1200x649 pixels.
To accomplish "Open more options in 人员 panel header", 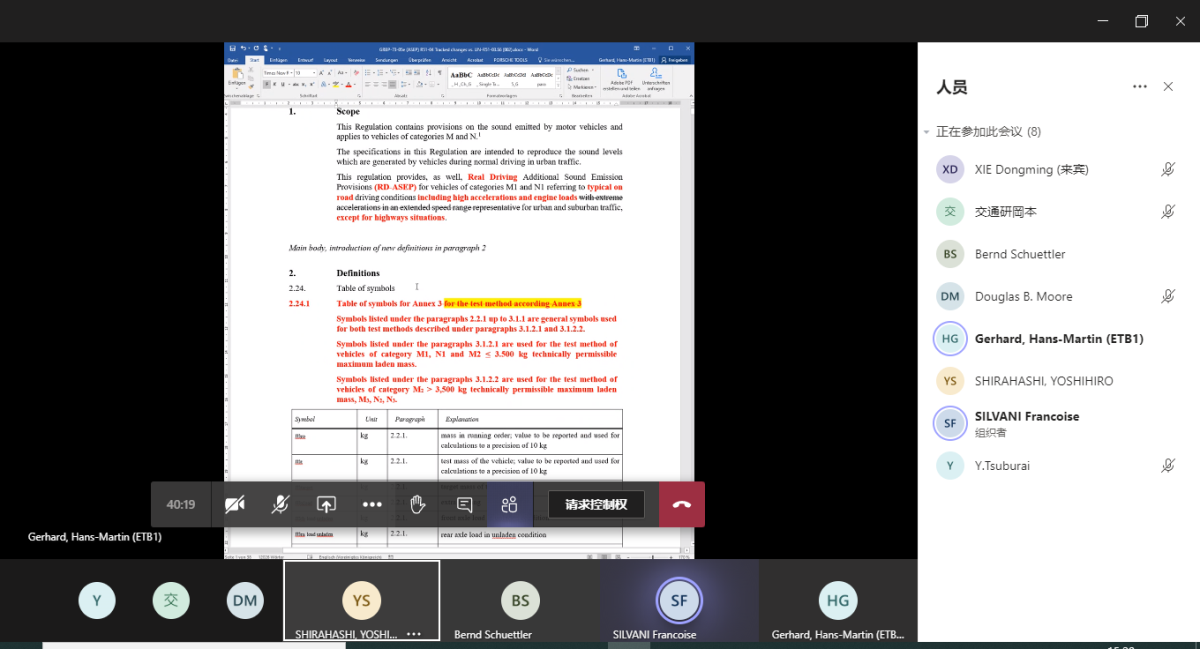I will point(1140,87).
